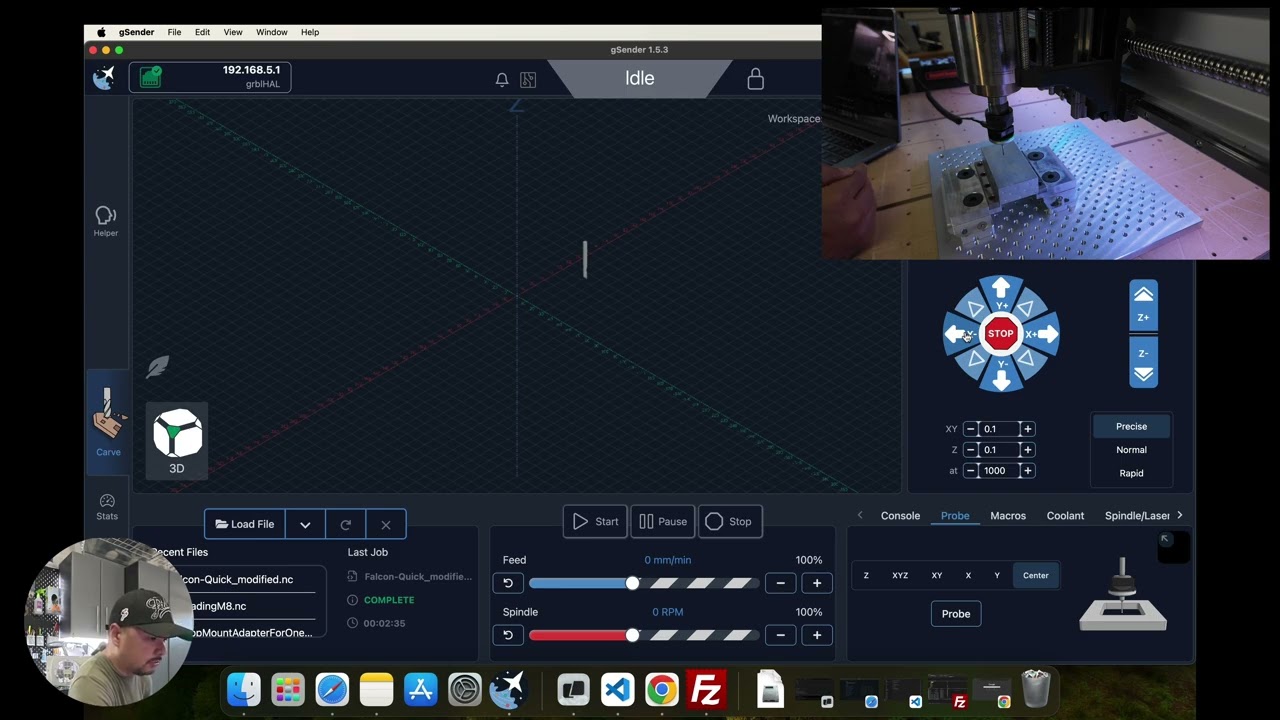Reset the Feed override to default
The image size is (1280, 720).
click(507, 583)
